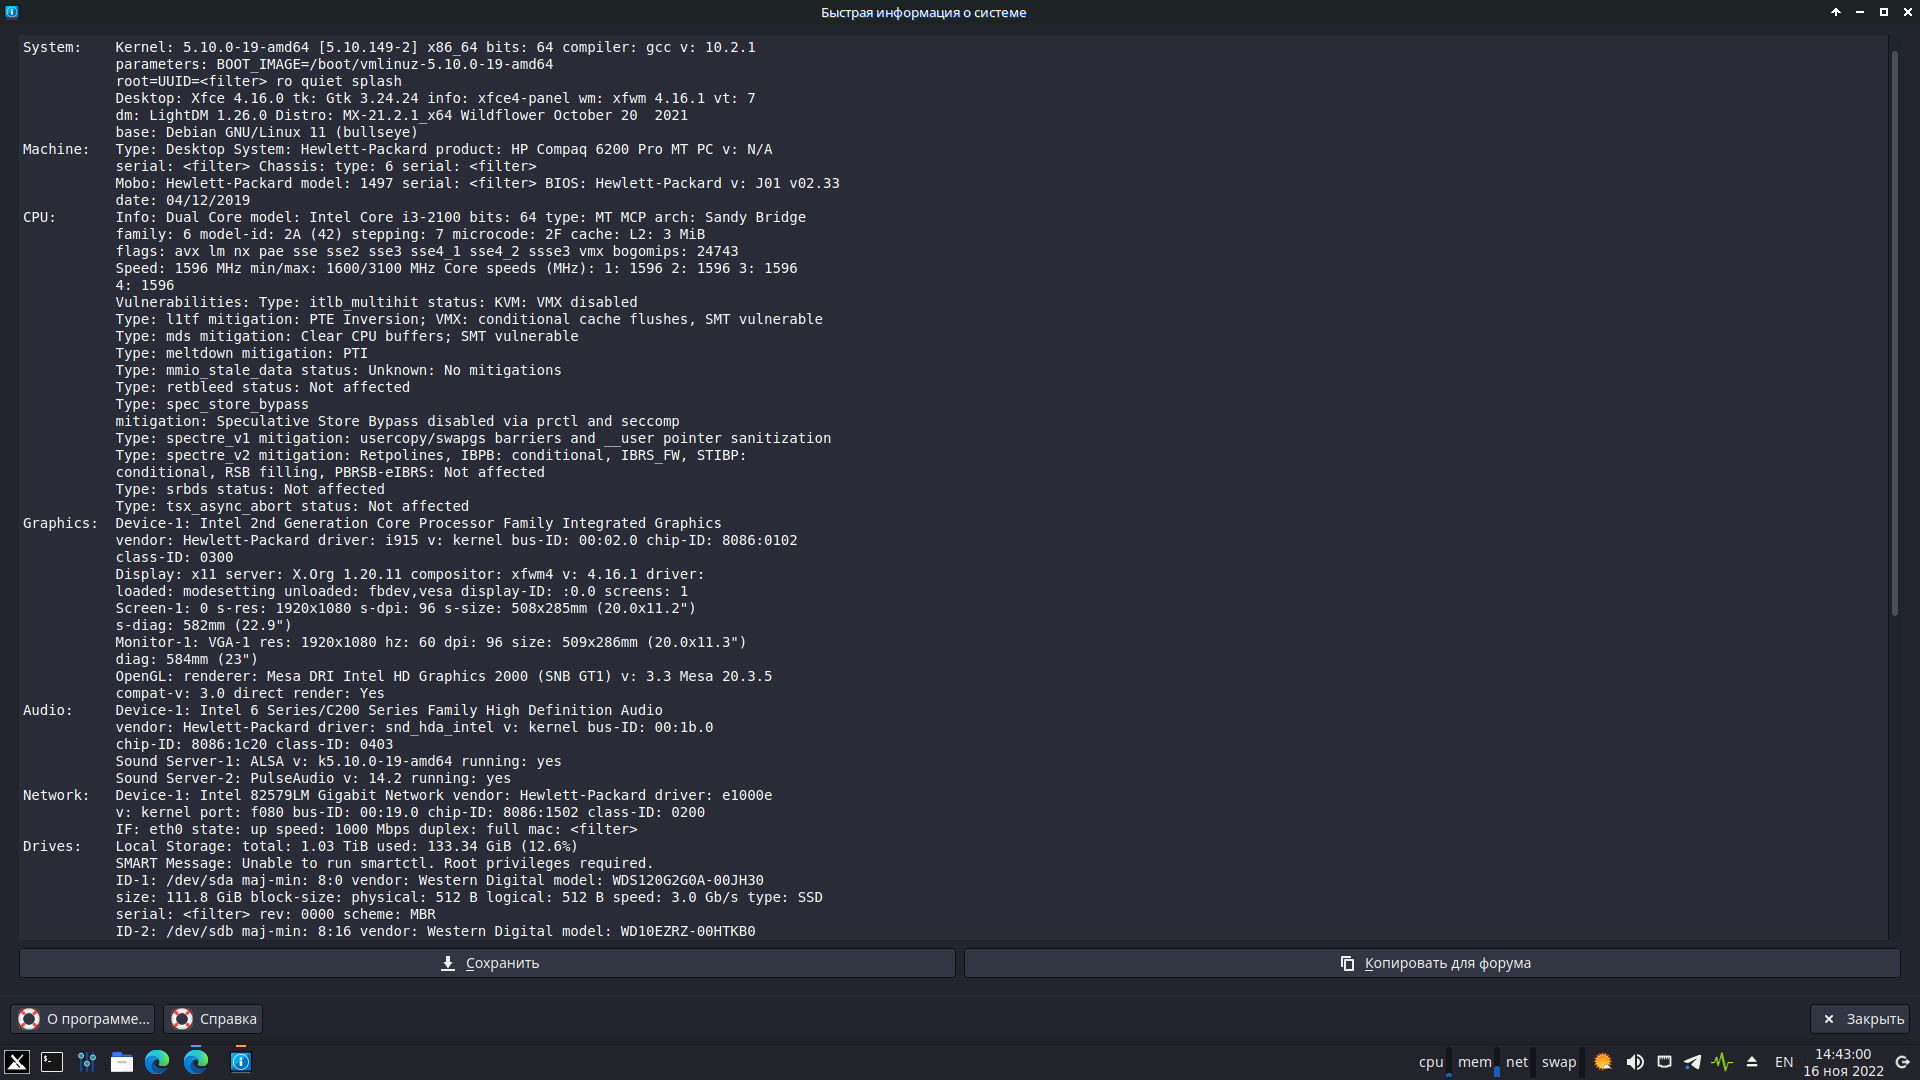Click the Machine: section label
Screen dimensions: 1920x1080
[56, 149]
